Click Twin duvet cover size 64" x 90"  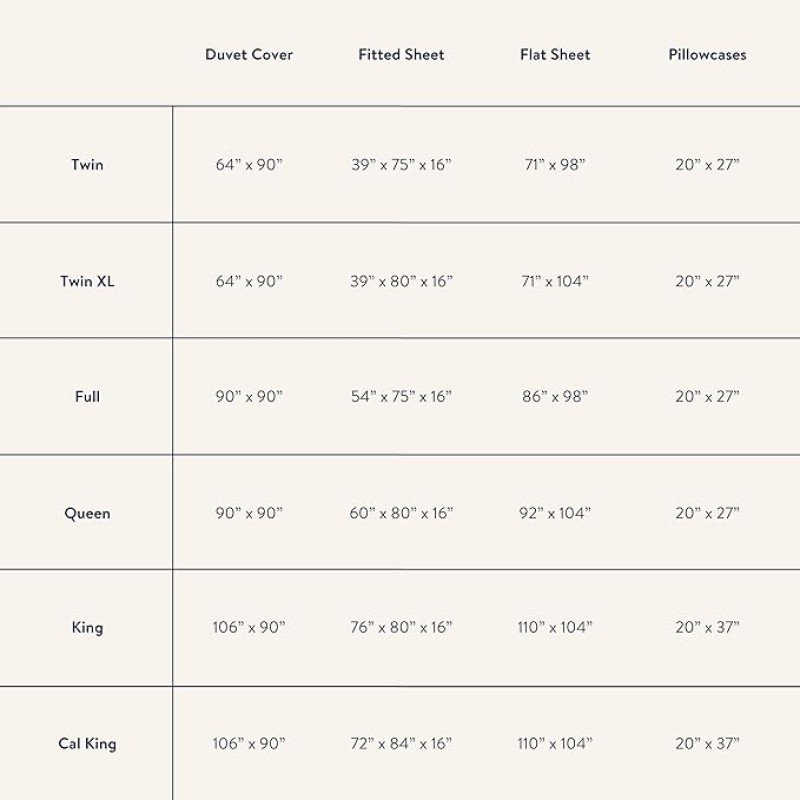coord(249,164)
